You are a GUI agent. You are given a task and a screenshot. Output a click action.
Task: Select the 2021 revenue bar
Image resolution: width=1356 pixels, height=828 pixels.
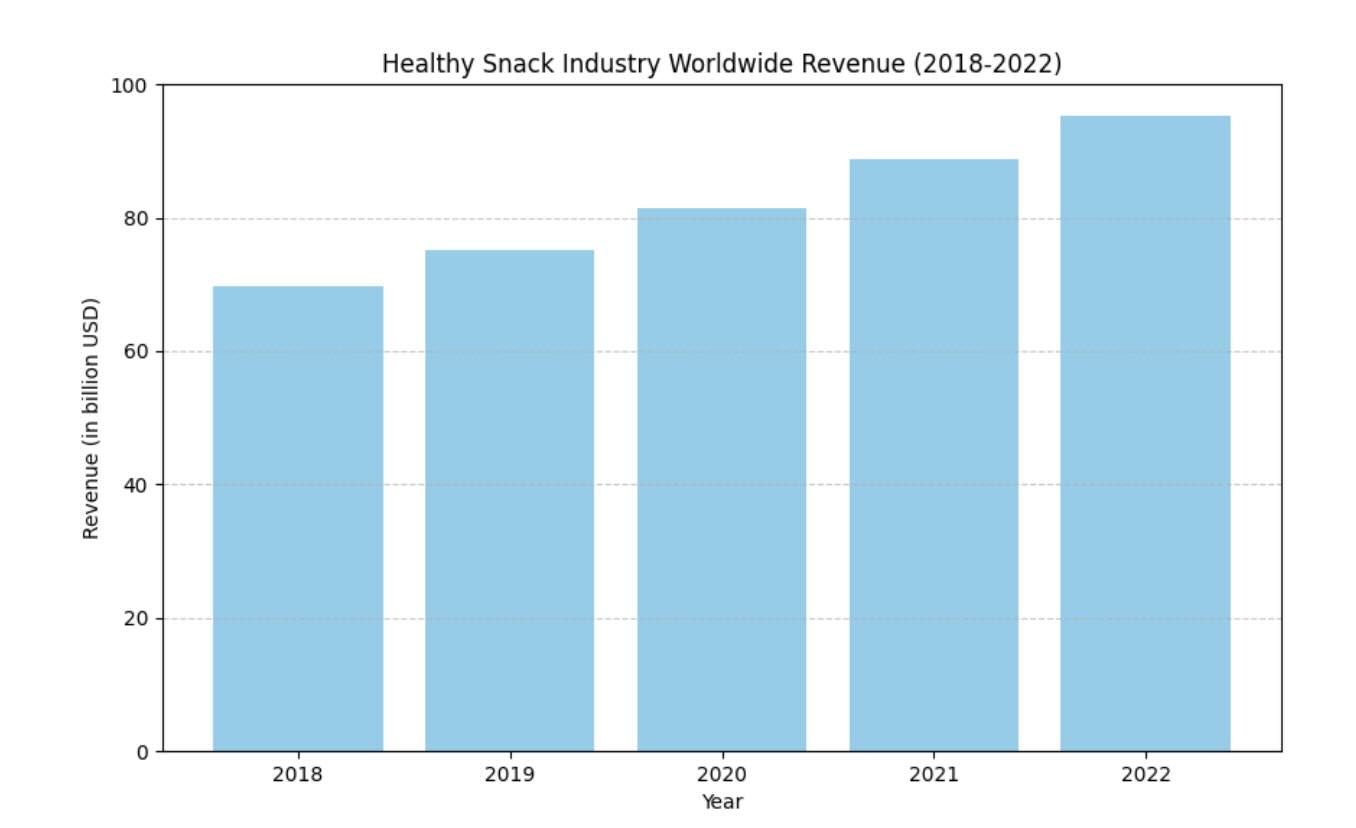coord(933,455)
